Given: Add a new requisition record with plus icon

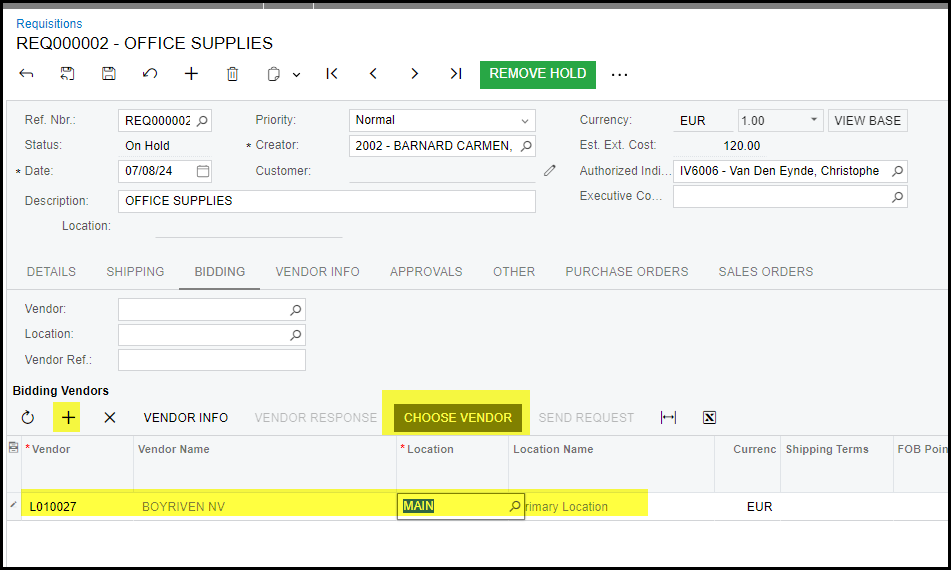Looking at the screenshot, I should (x=191, y=74).
